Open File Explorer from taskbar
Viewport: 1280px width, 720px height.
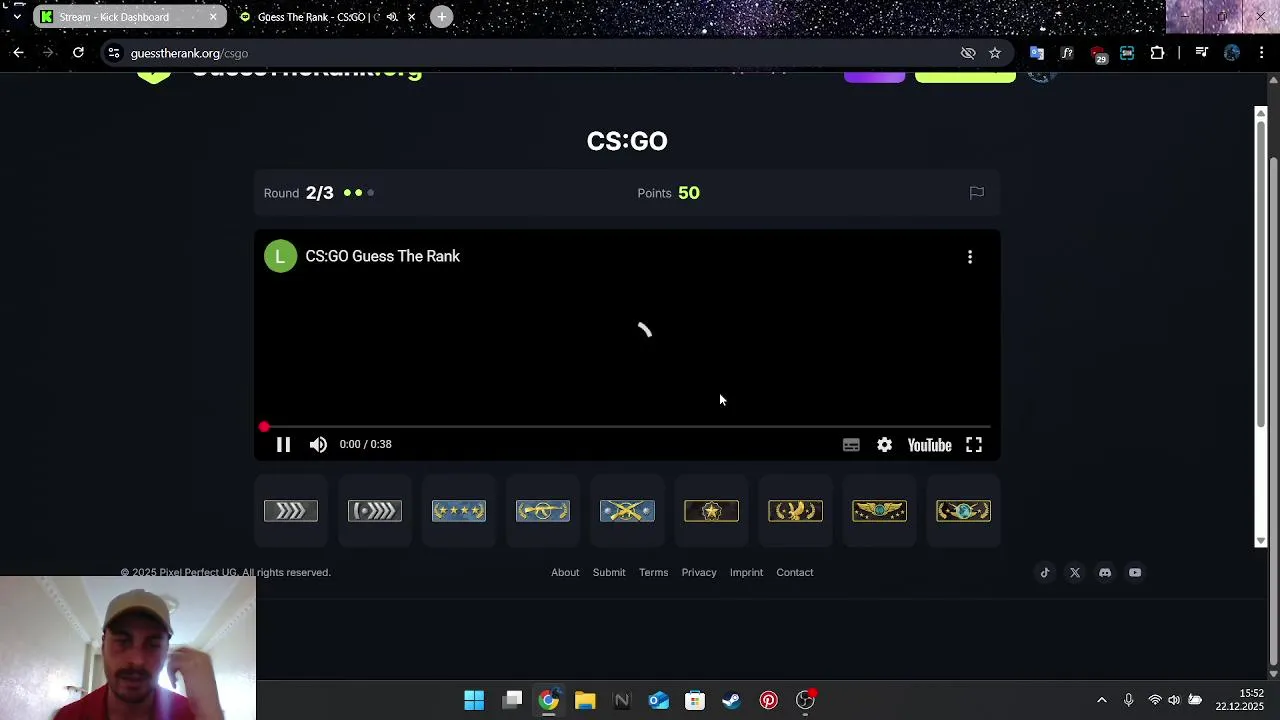pos(585,700)
